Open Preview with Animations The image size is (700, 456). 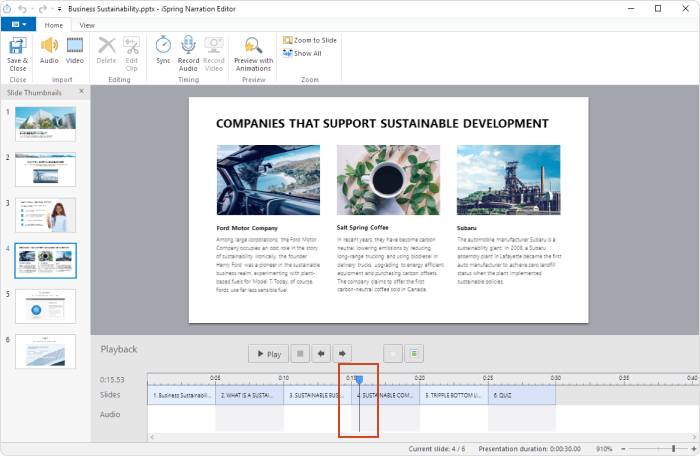coord(254,54)
